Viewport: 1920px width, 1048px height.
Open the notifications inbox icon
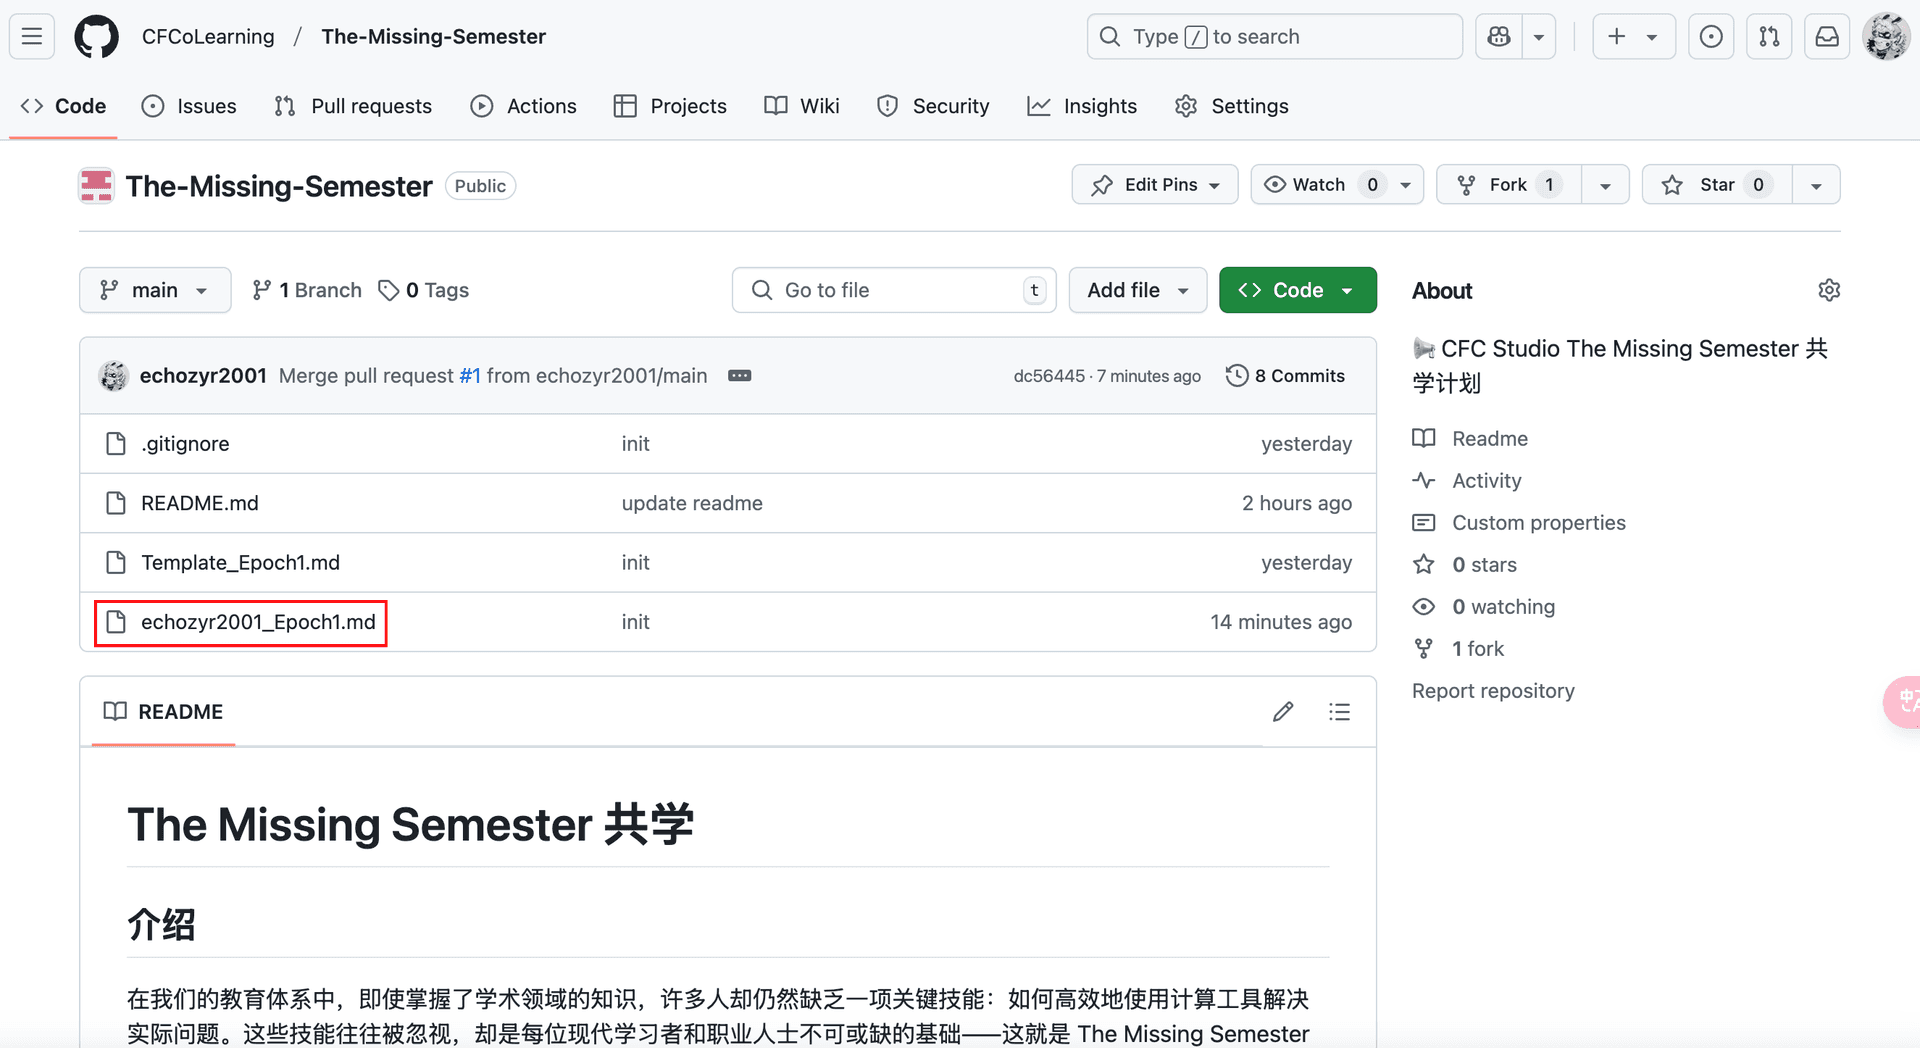point(1827,37)
